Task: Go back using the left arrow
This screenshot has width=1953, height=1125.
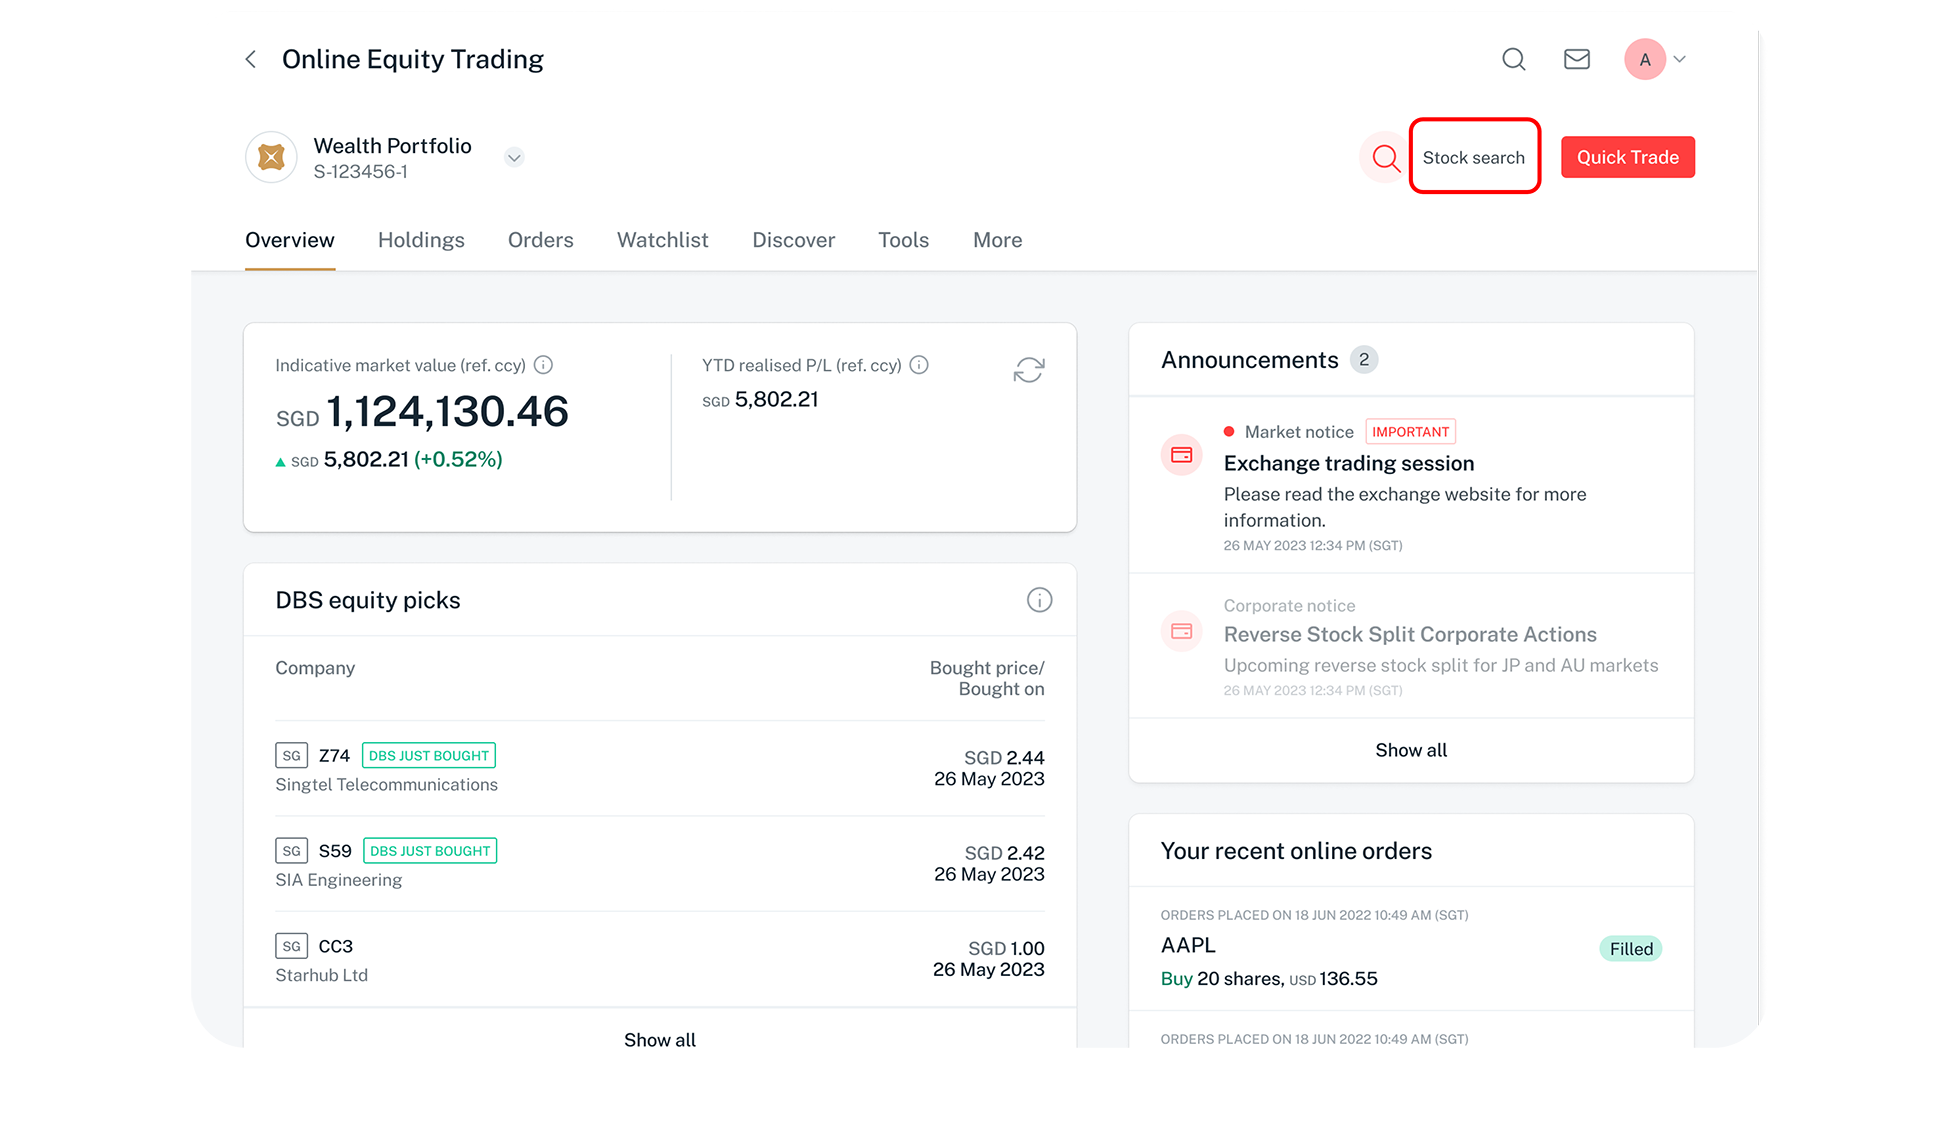Action: (x=251, y=59)
